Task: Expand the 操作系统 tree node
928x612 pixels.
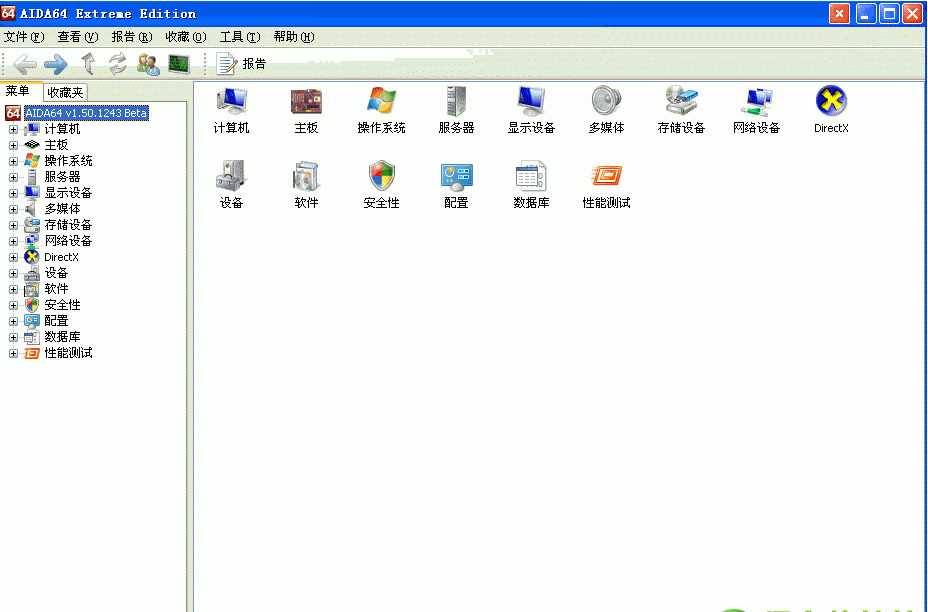Action: (x=14, y=161)
